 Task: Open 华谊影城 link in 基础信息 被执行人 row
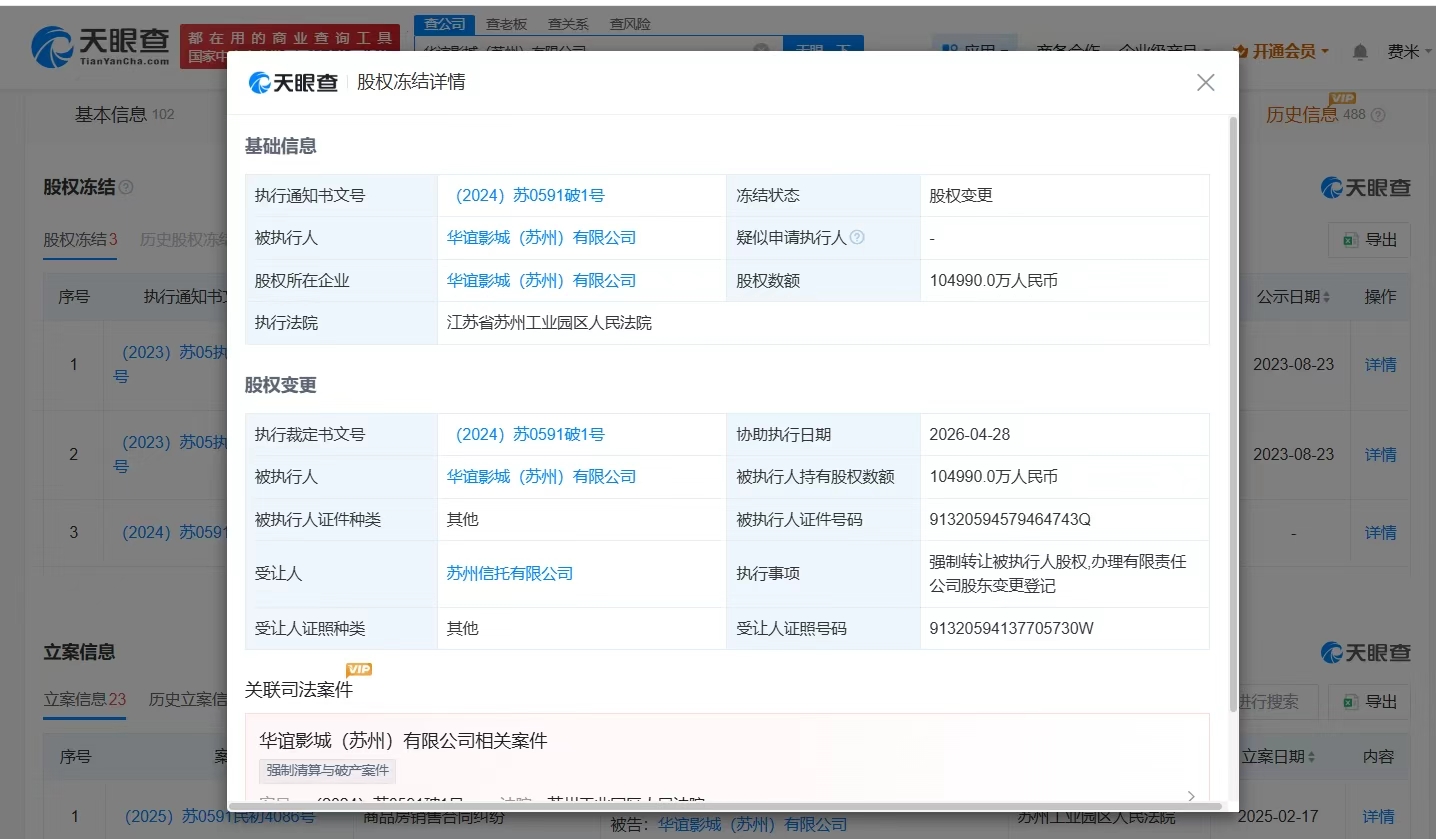point(541,238)
